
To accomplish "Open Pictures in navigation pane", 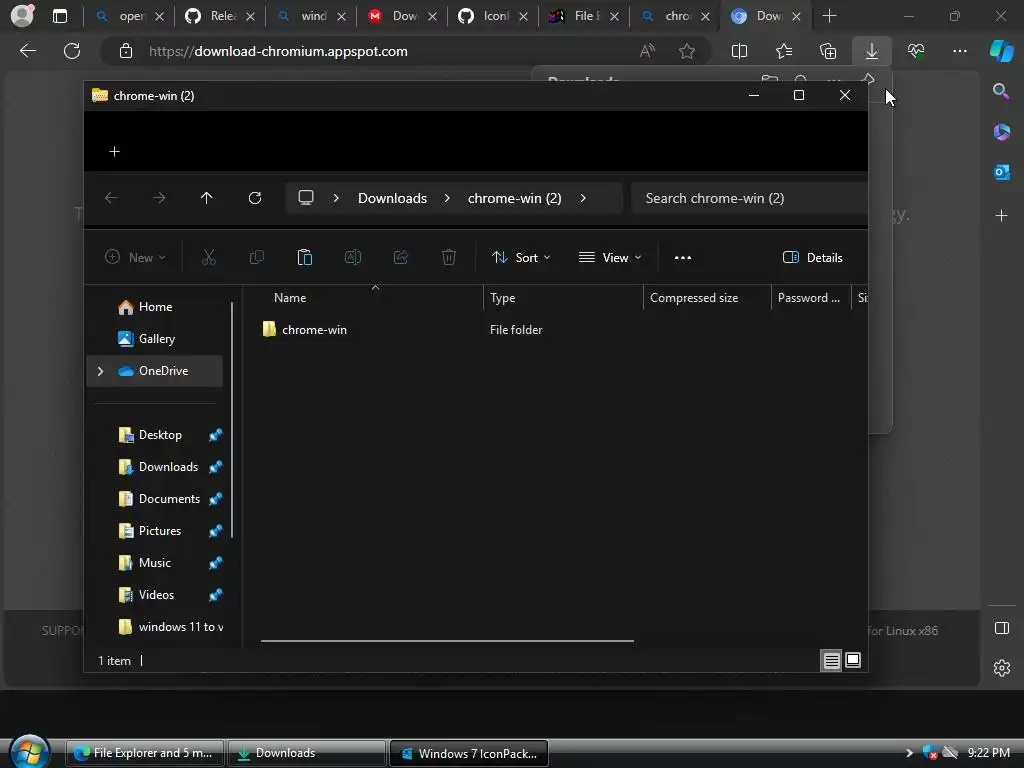I will (x=159, y=531).
